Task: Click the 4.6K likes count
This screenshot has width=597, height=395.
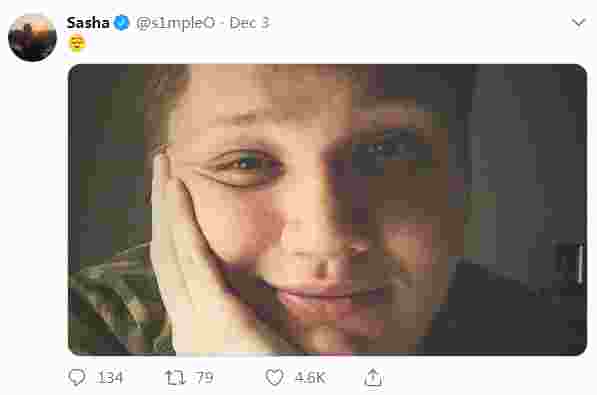Action: point(310,378)
